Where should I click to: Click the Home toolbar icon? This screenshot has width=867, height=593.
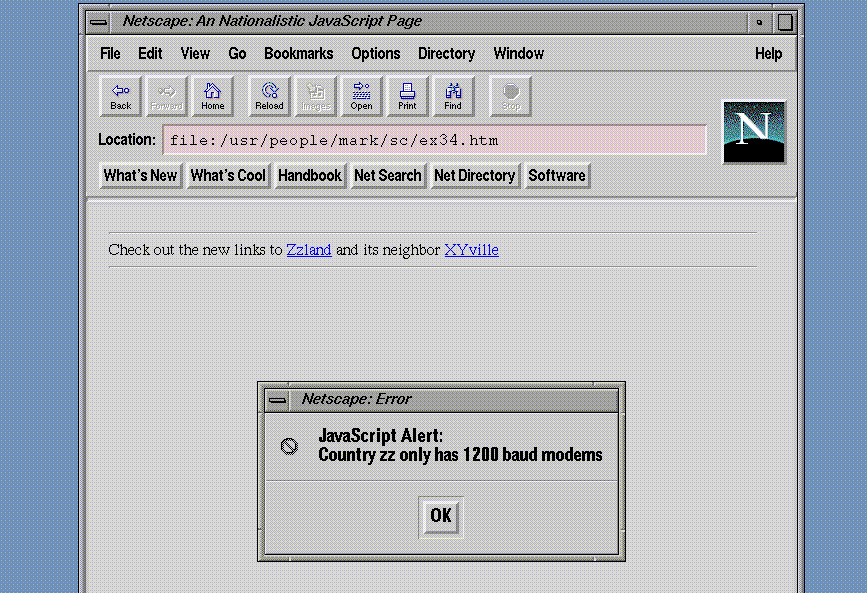pyautogui.click(x=213, y=96)
